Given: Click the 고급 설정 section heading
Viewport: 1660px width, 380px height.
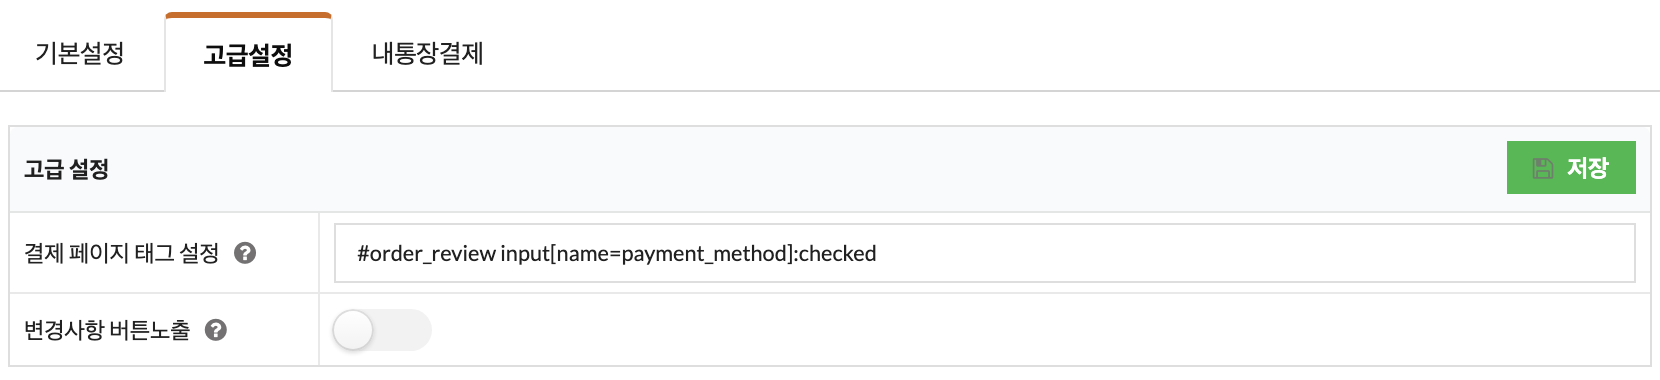Looking at the screenshot, I should (x=66, y=169).
